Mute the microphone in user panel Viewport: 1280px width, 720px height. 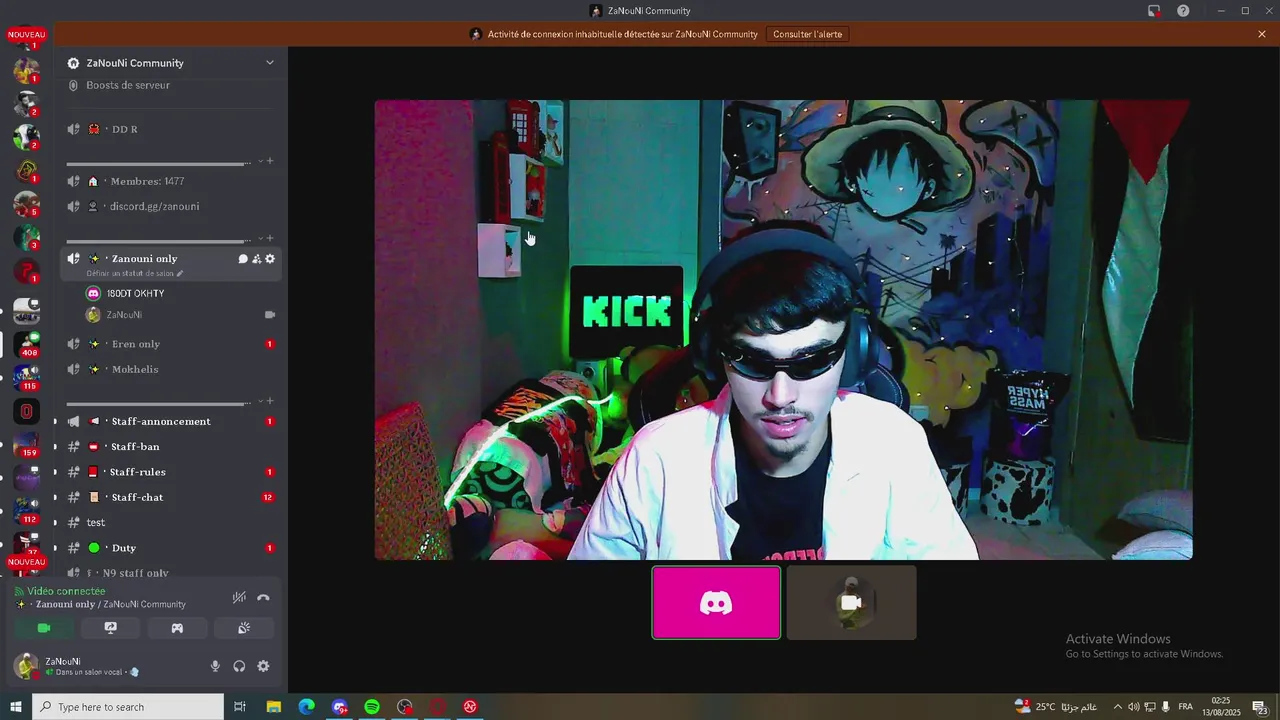(215, 666)
